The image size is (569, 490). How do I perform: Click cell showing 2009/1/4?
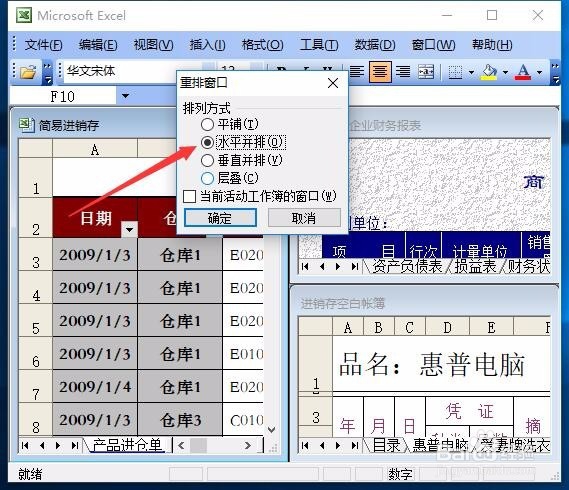95,387
